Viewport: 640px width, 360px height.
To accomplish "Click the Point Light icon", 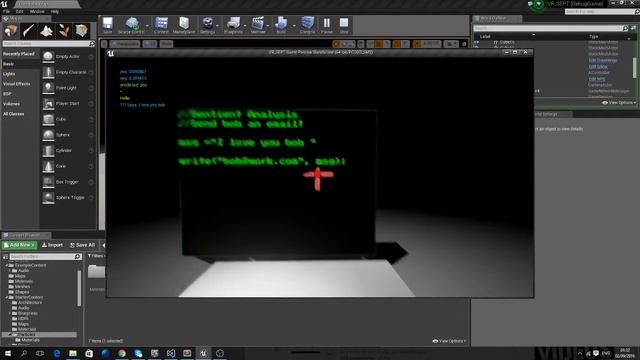I will point(48,88).
